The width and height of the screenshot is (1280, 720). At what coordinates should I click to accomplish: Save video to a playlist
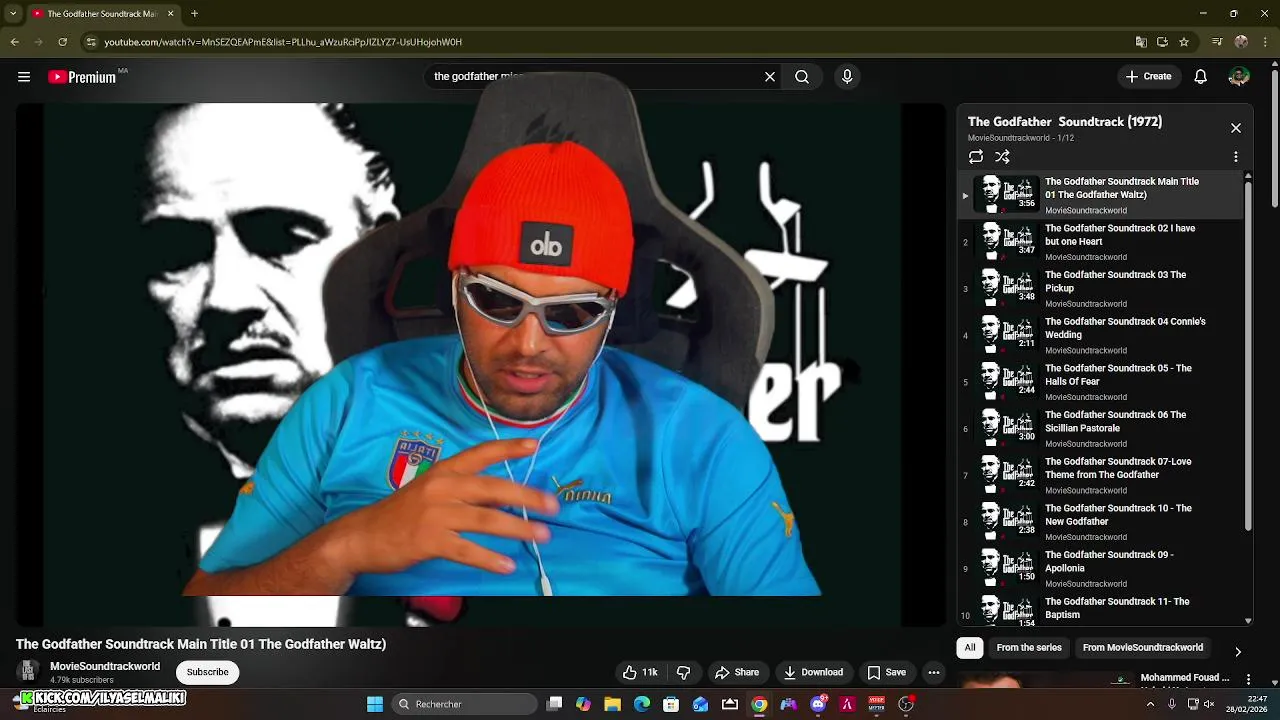[x=886, y=672]
